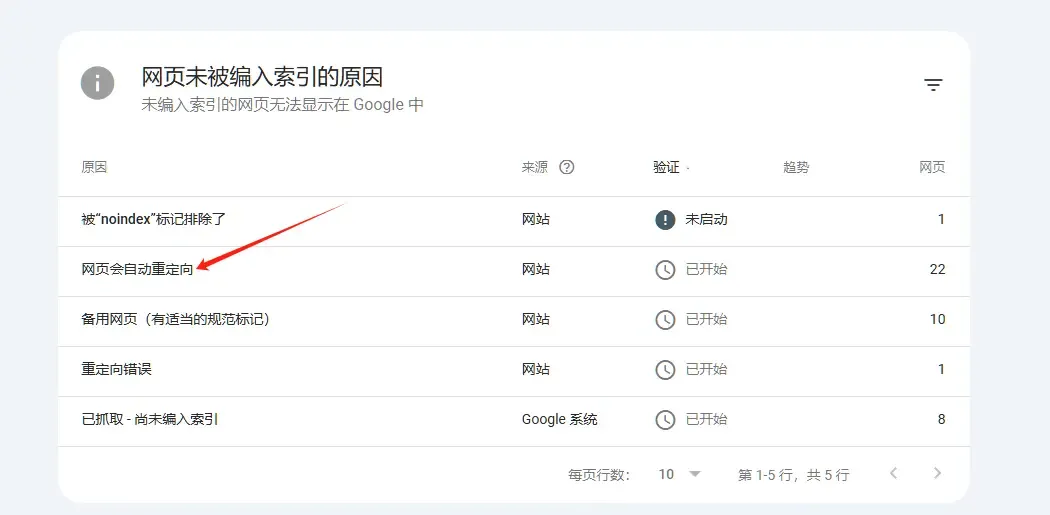Open the filter icon at top right
Image resolution: width=1050 pixels, height=515 pixels.
(x=933, y=84)
